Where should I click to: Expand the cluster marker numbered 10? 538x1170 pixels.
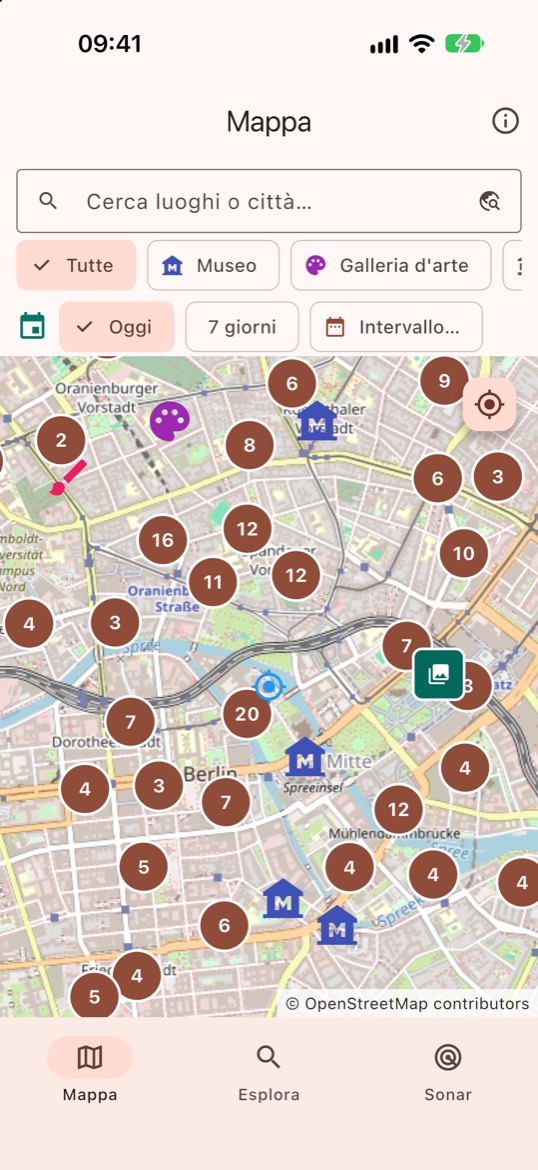click(463, 554)
